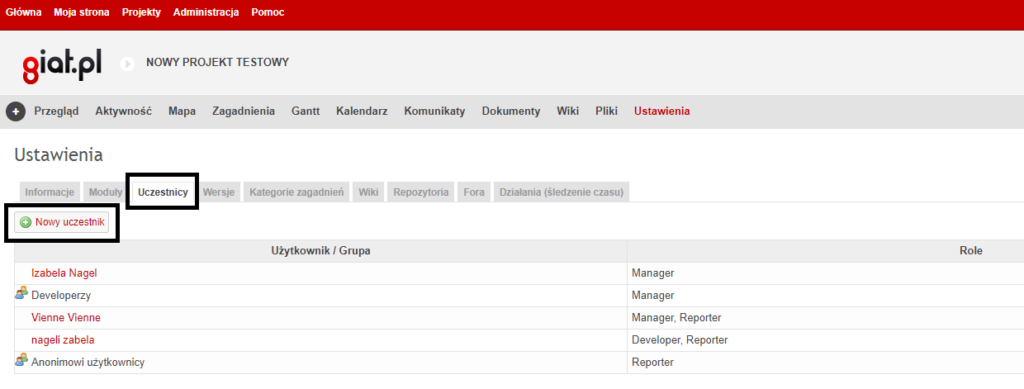Switch to the Informacje tab

coord(50,193)
